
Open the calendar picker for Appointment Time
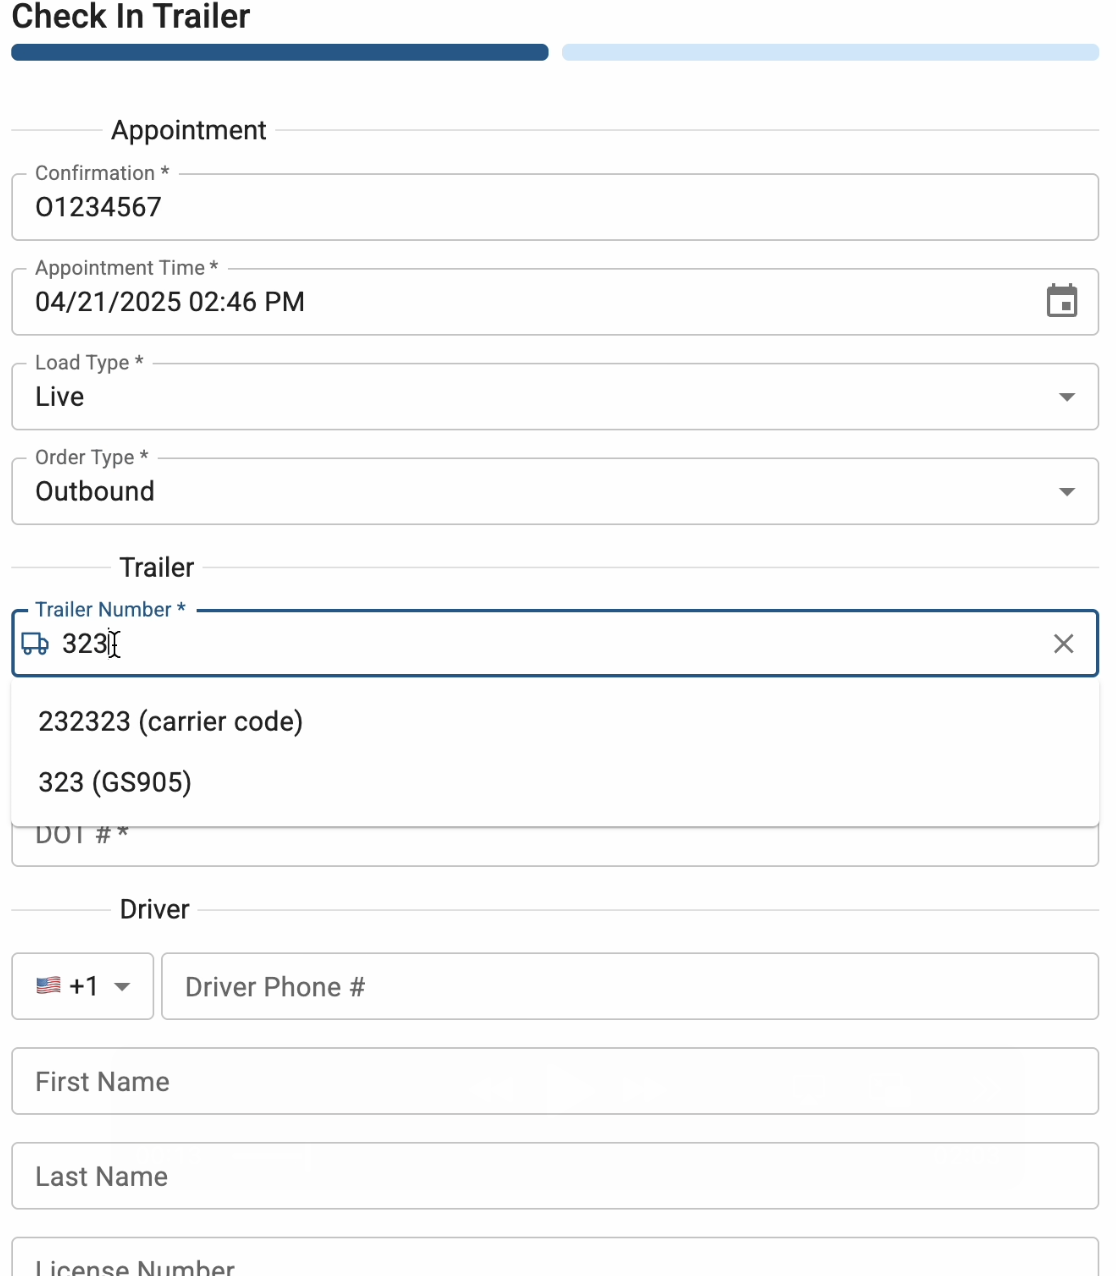pos(1061,301)
